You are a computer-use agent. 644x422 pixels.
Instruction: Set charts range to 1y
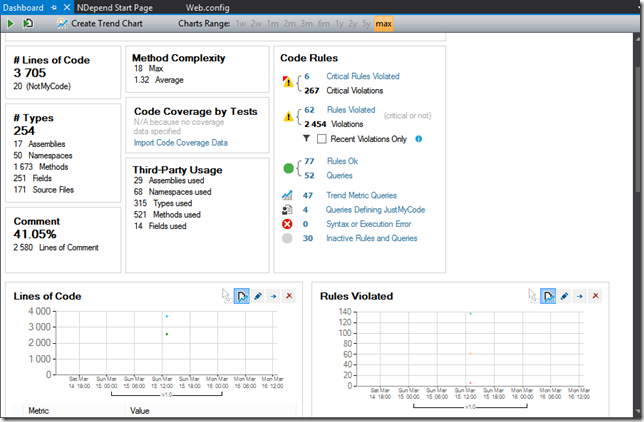[339, 24]
